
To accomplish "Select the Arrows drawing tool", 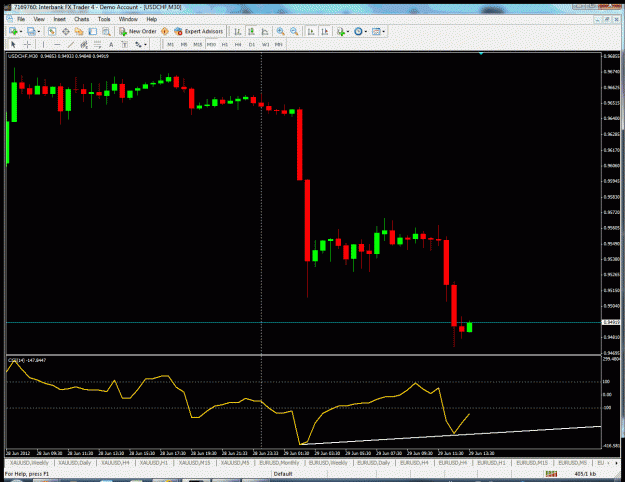I will pyautogui.click(x=138, y=44).
